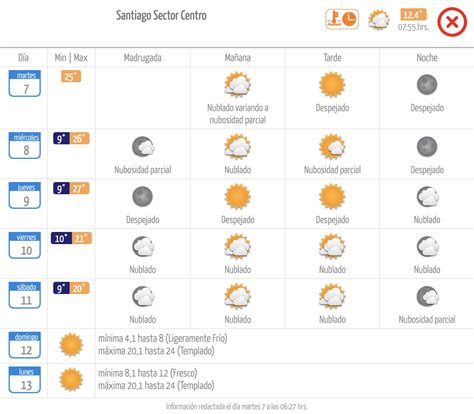Click the Madrugada column header
The image size is (474, 414).
pos(143,58)
